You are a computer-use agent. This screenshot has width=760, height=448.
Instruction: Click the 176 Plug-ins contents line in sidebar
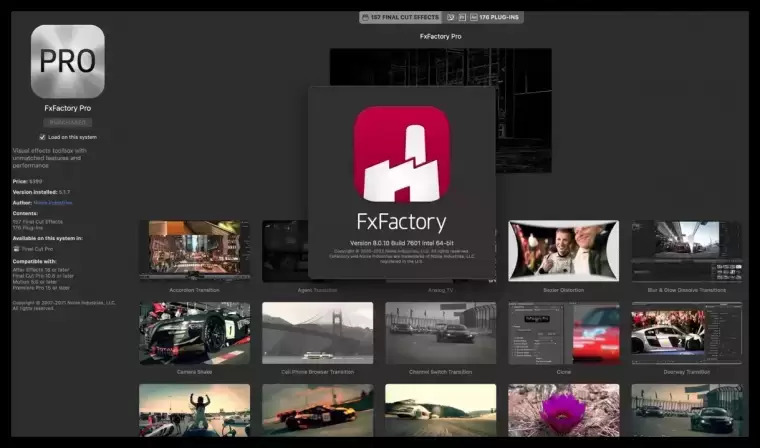click(28, 227)
